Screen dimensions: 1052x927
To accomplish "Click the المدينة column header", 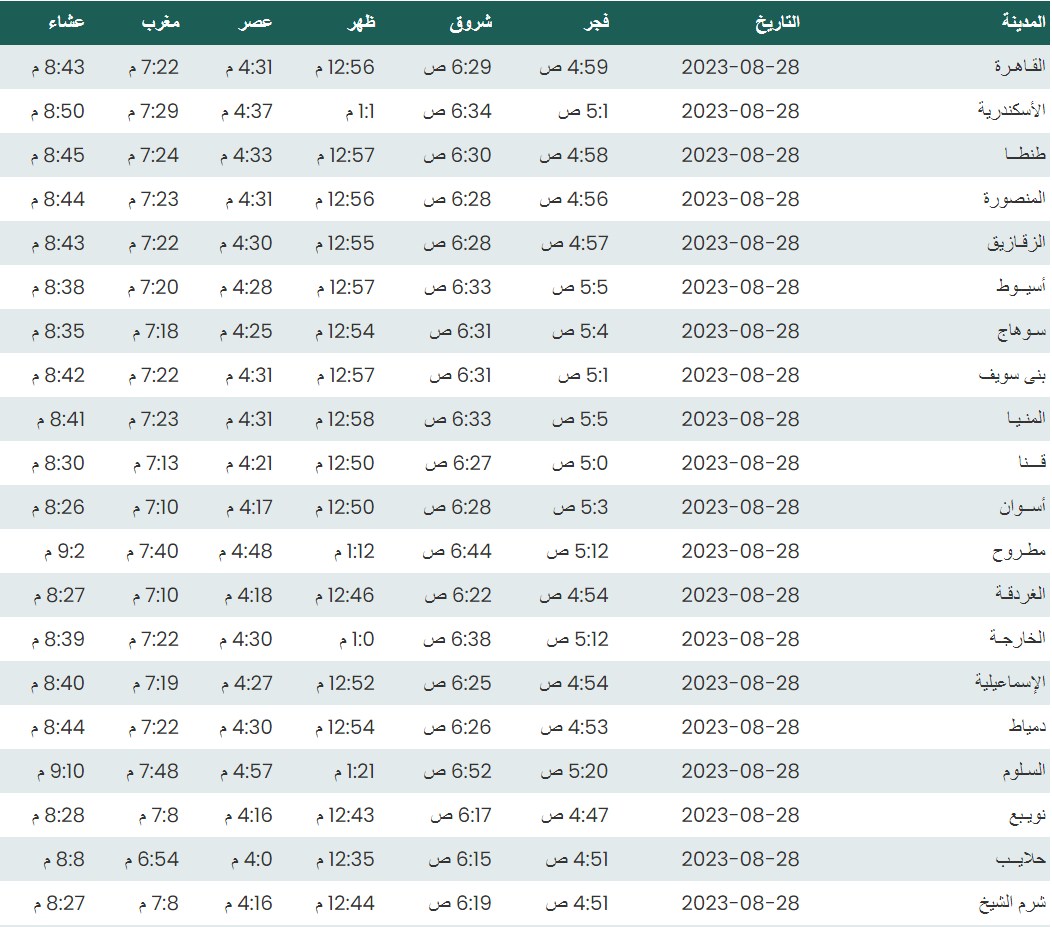I will click(x=1024, y=21).
